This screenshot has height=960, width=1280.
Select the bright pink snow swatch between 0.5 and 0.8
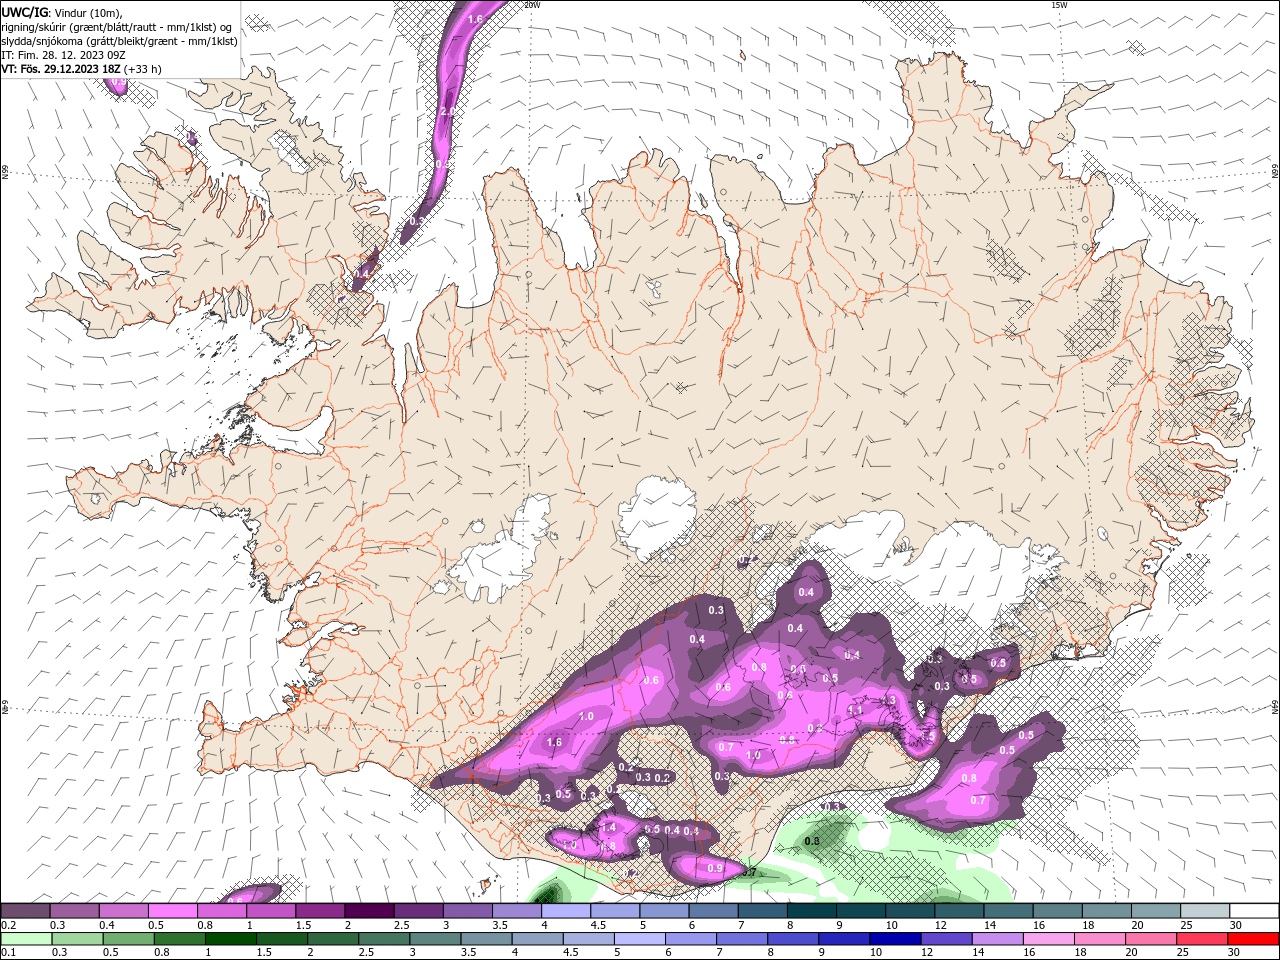(x=172, y=910)
